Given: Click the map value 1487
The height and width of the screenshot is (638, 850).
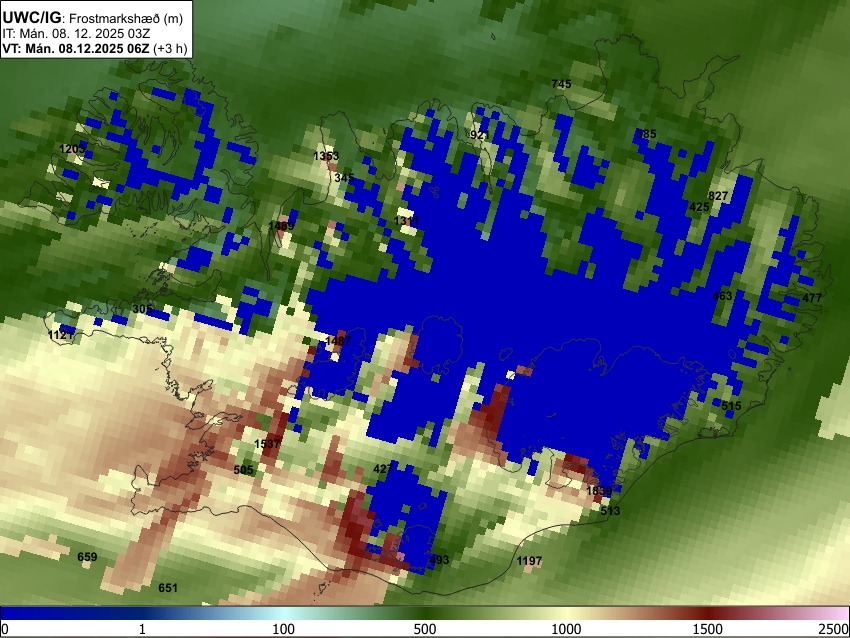Looking at the screenshot, I should point(338,341).
